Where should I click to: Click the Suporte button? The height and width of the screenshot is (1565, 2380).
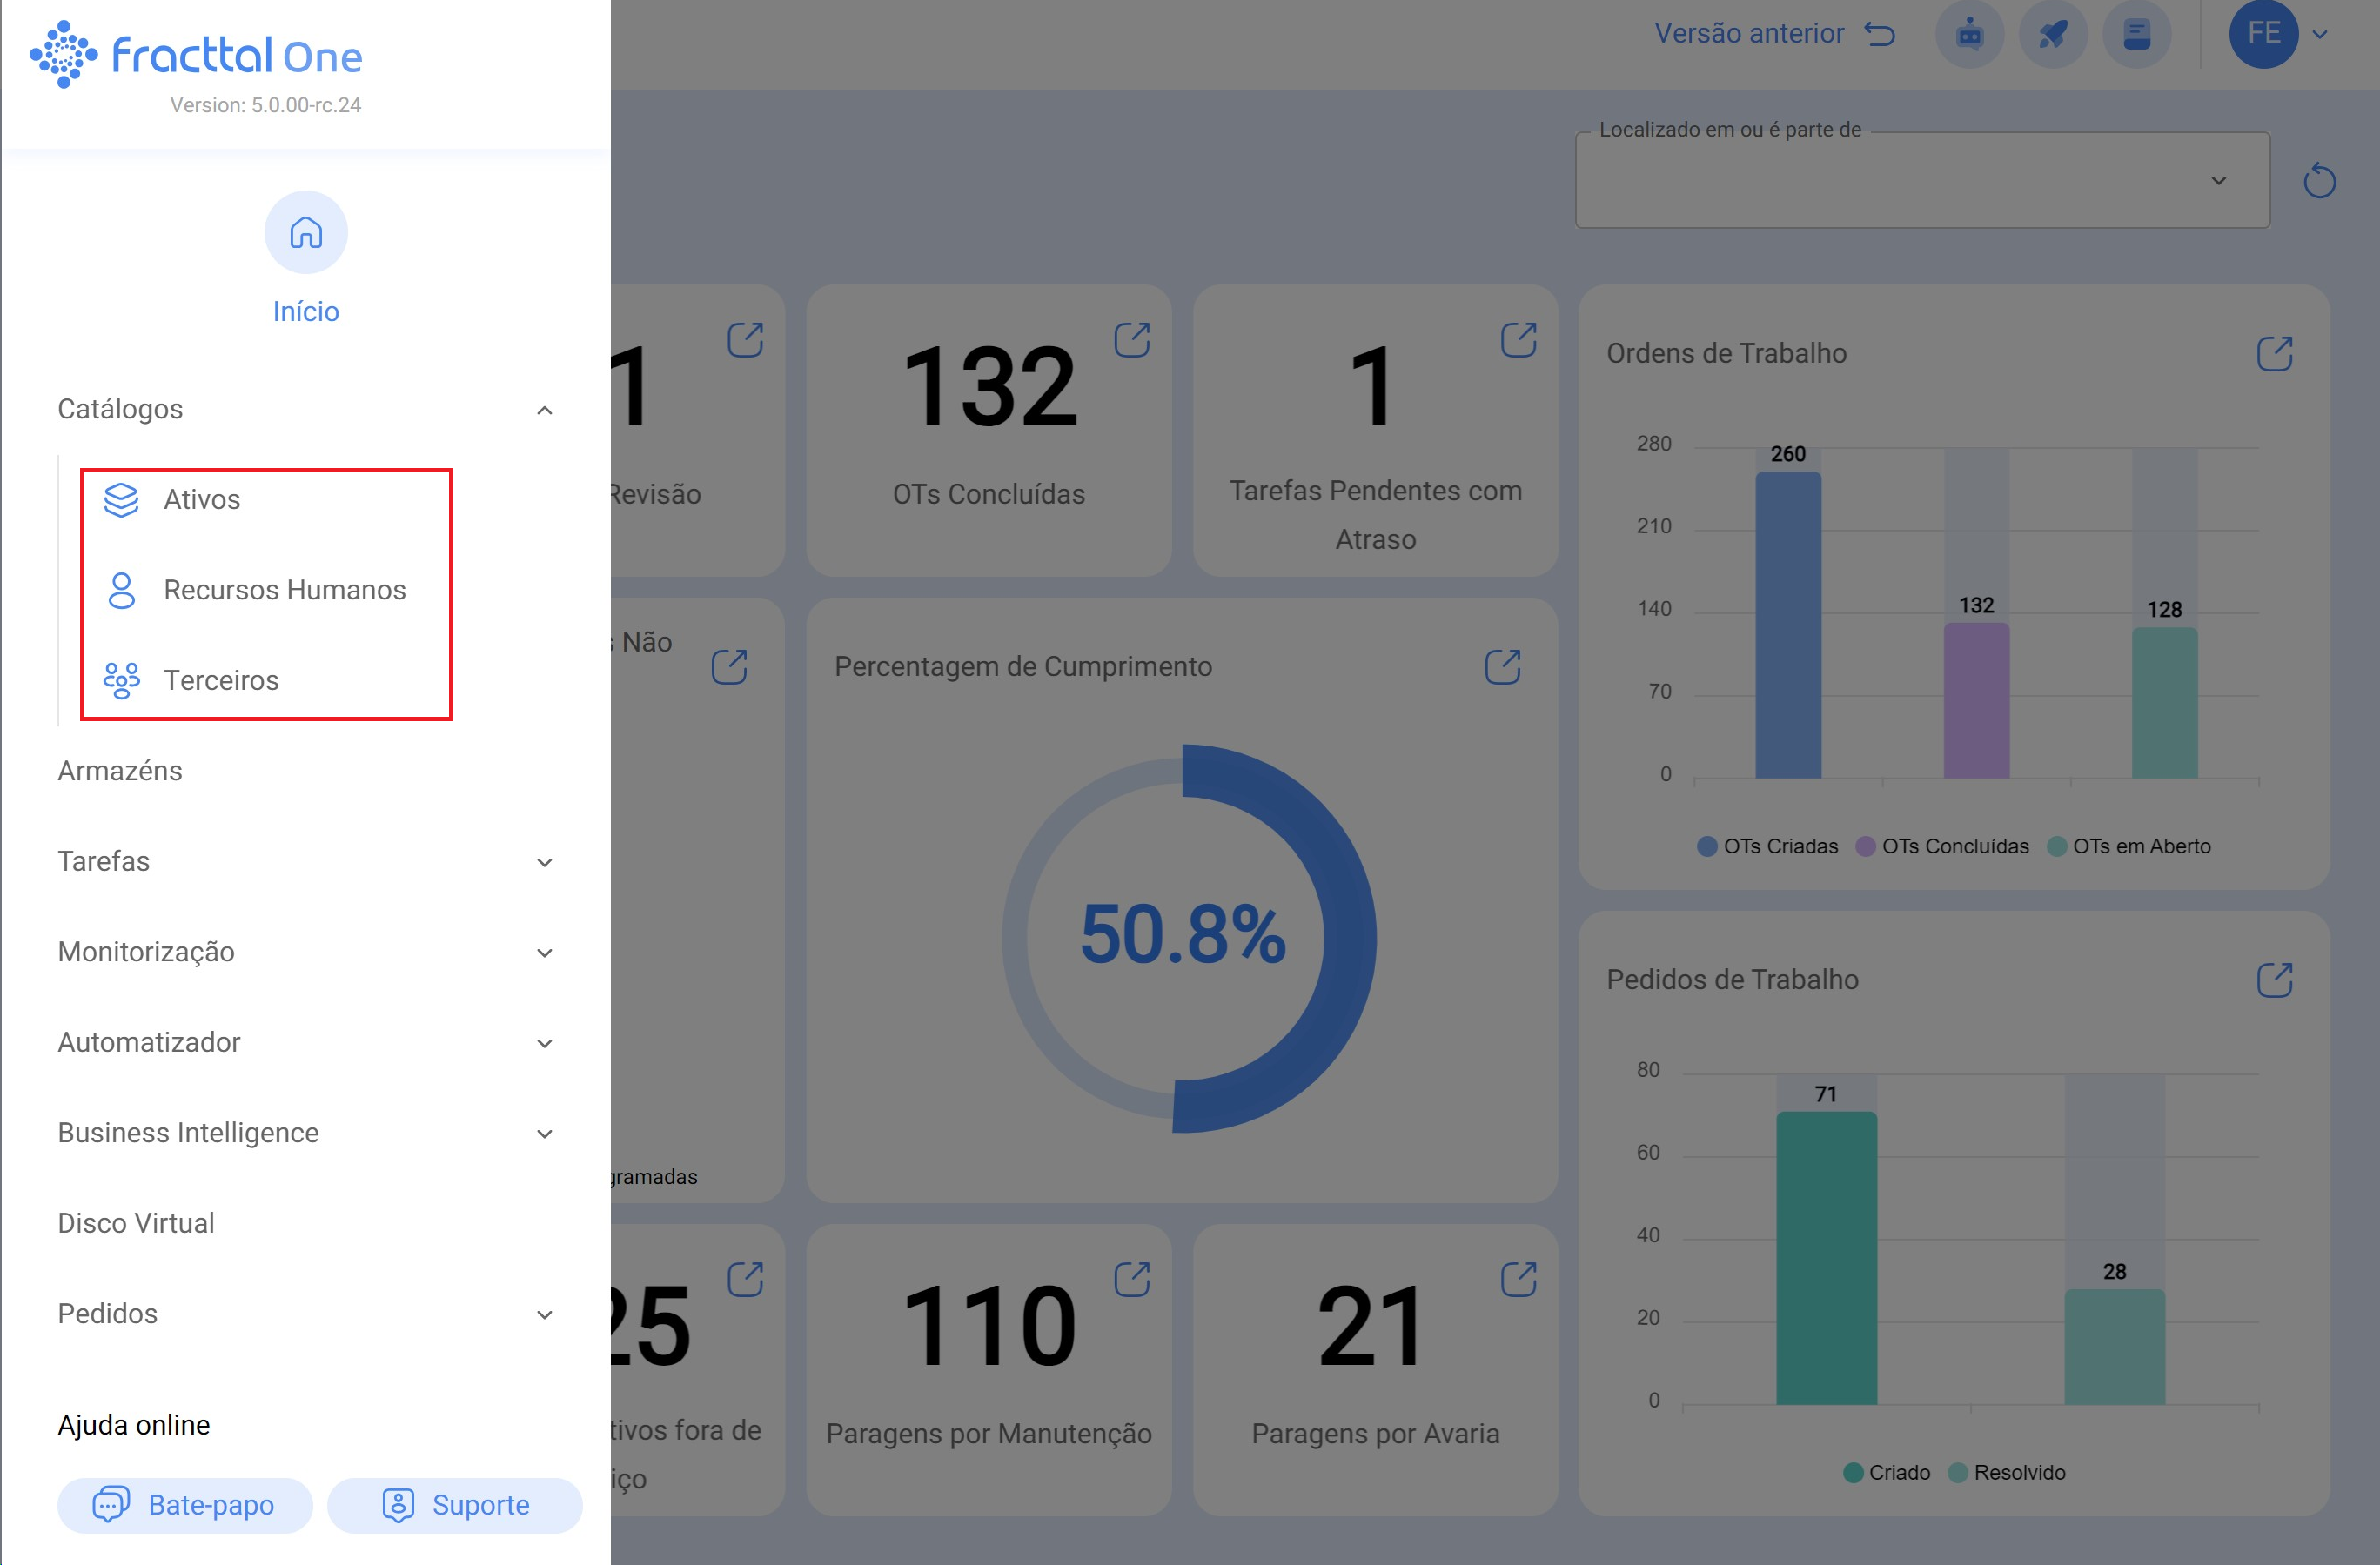coord(455,1505)
